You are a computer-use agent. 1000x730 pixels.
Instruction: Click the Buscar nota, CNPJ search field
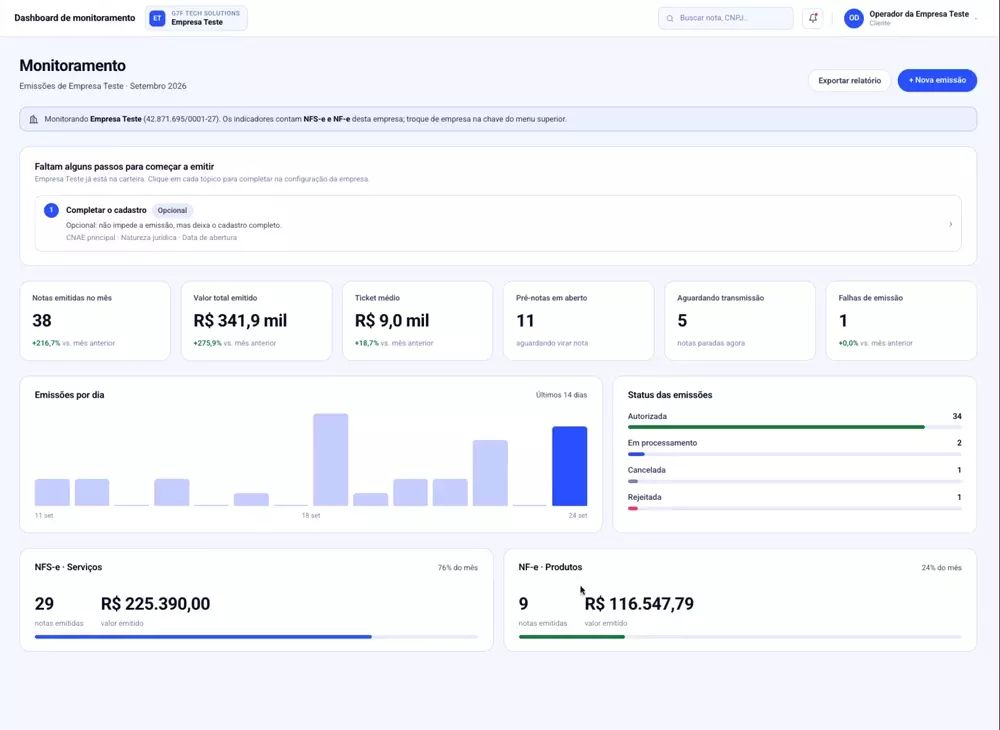(x=726, y=18)
